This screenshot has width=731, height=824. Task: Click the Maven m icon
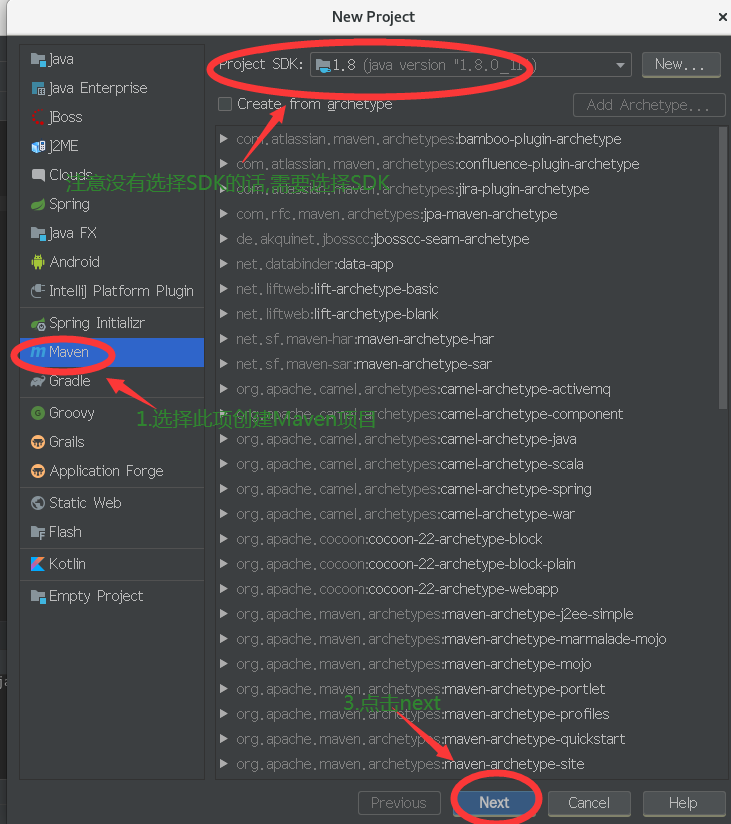pos(38,352)
